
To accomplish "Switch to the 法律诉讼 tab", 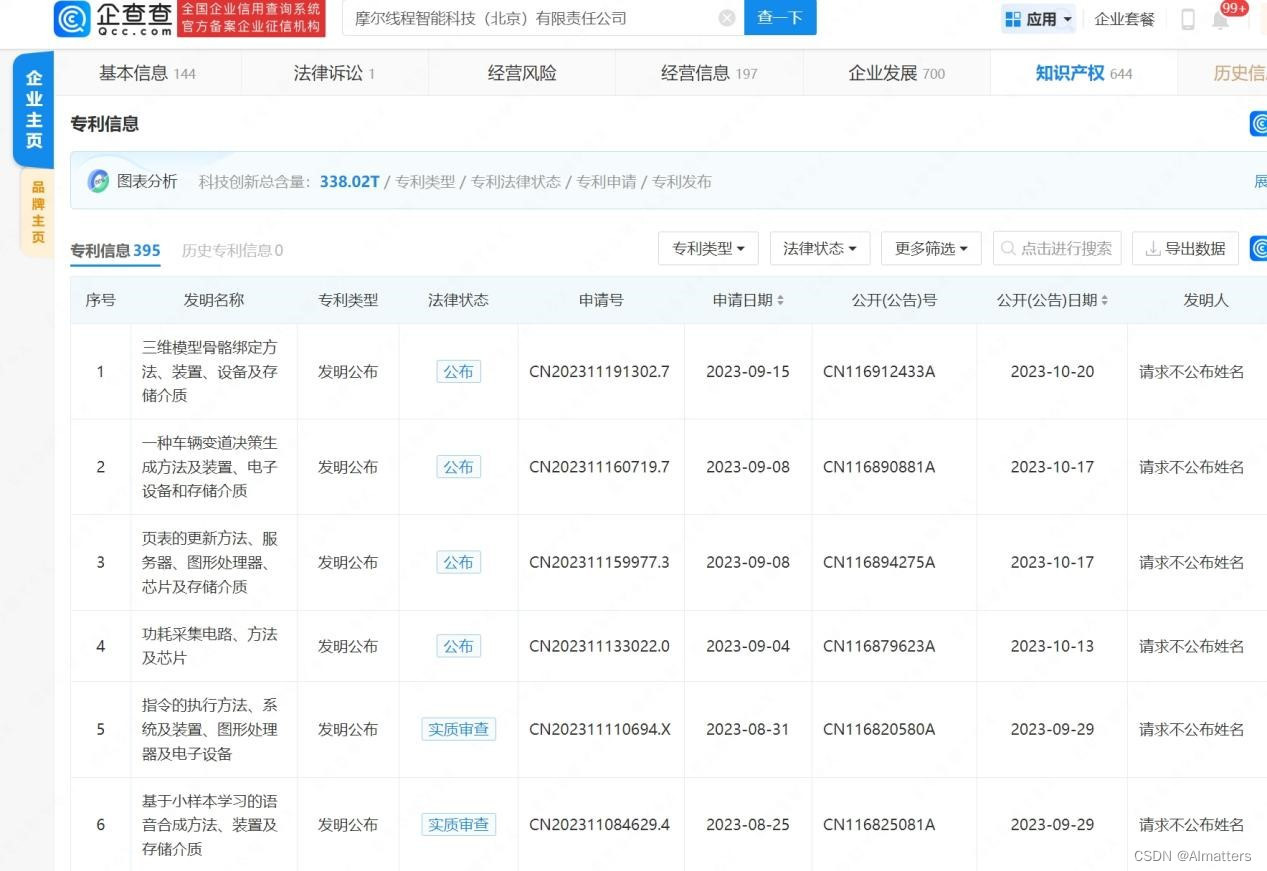I will pos(334,73).
